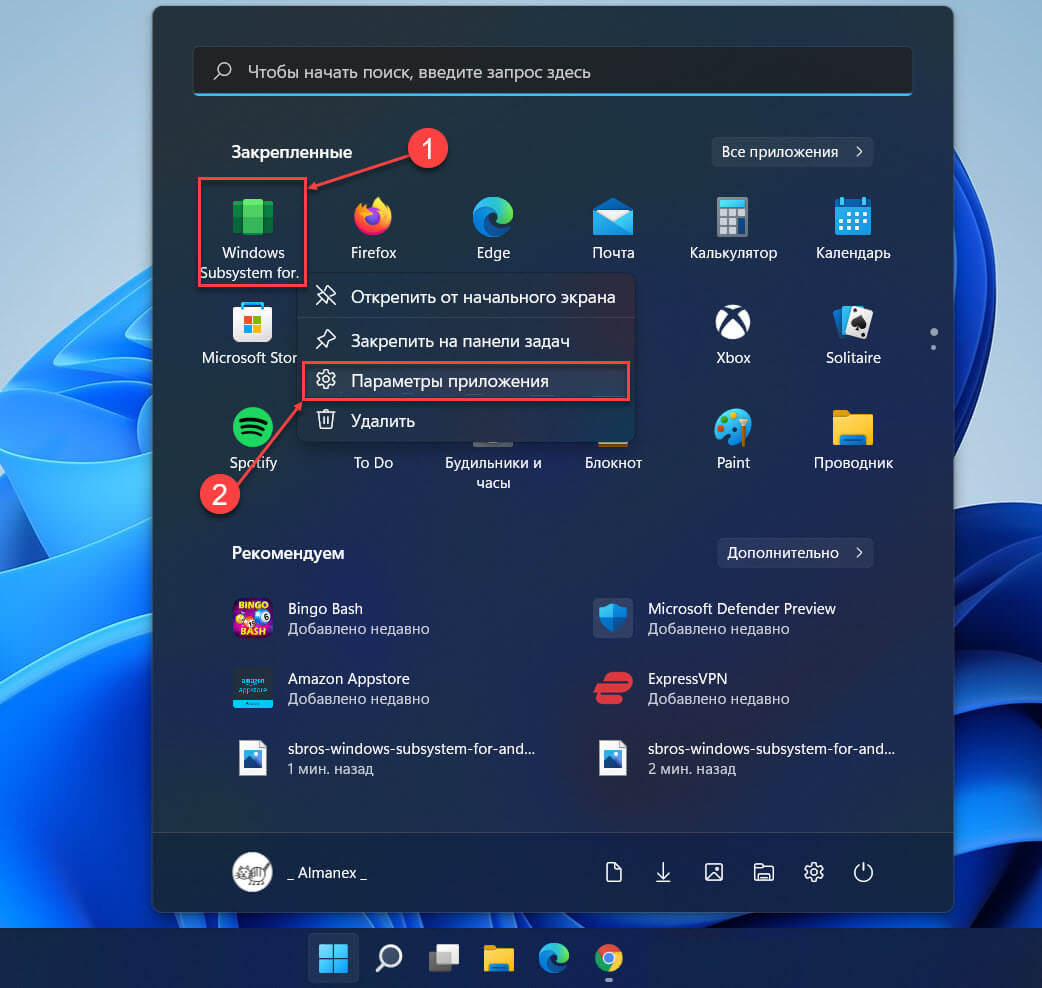The image size is (1042, 988).
Task: Open Settings gear in Start footer
Action: point(813,872)
